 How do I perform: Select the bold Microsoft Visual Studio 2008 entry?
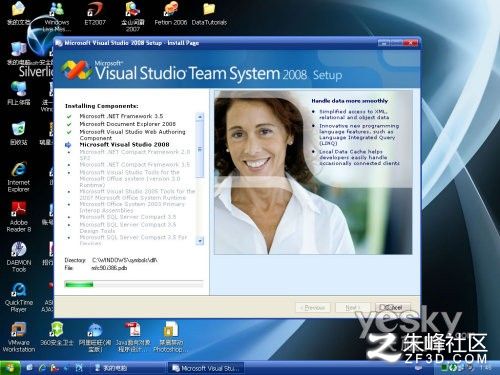(x=124, y=144)
